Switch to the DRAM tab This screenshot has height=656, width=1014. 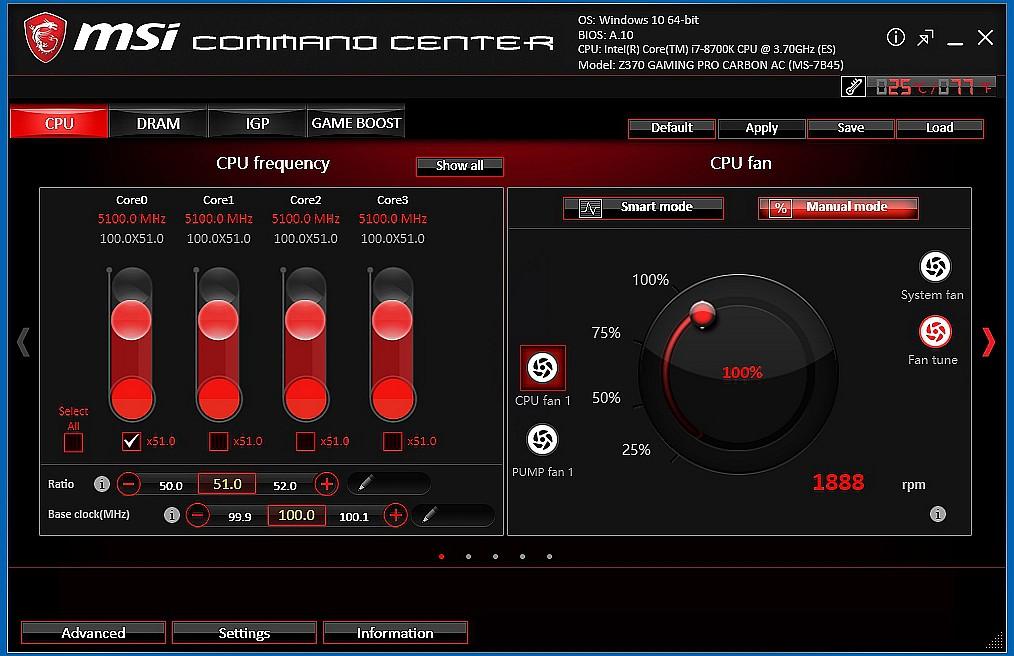(x=158, y=122)
